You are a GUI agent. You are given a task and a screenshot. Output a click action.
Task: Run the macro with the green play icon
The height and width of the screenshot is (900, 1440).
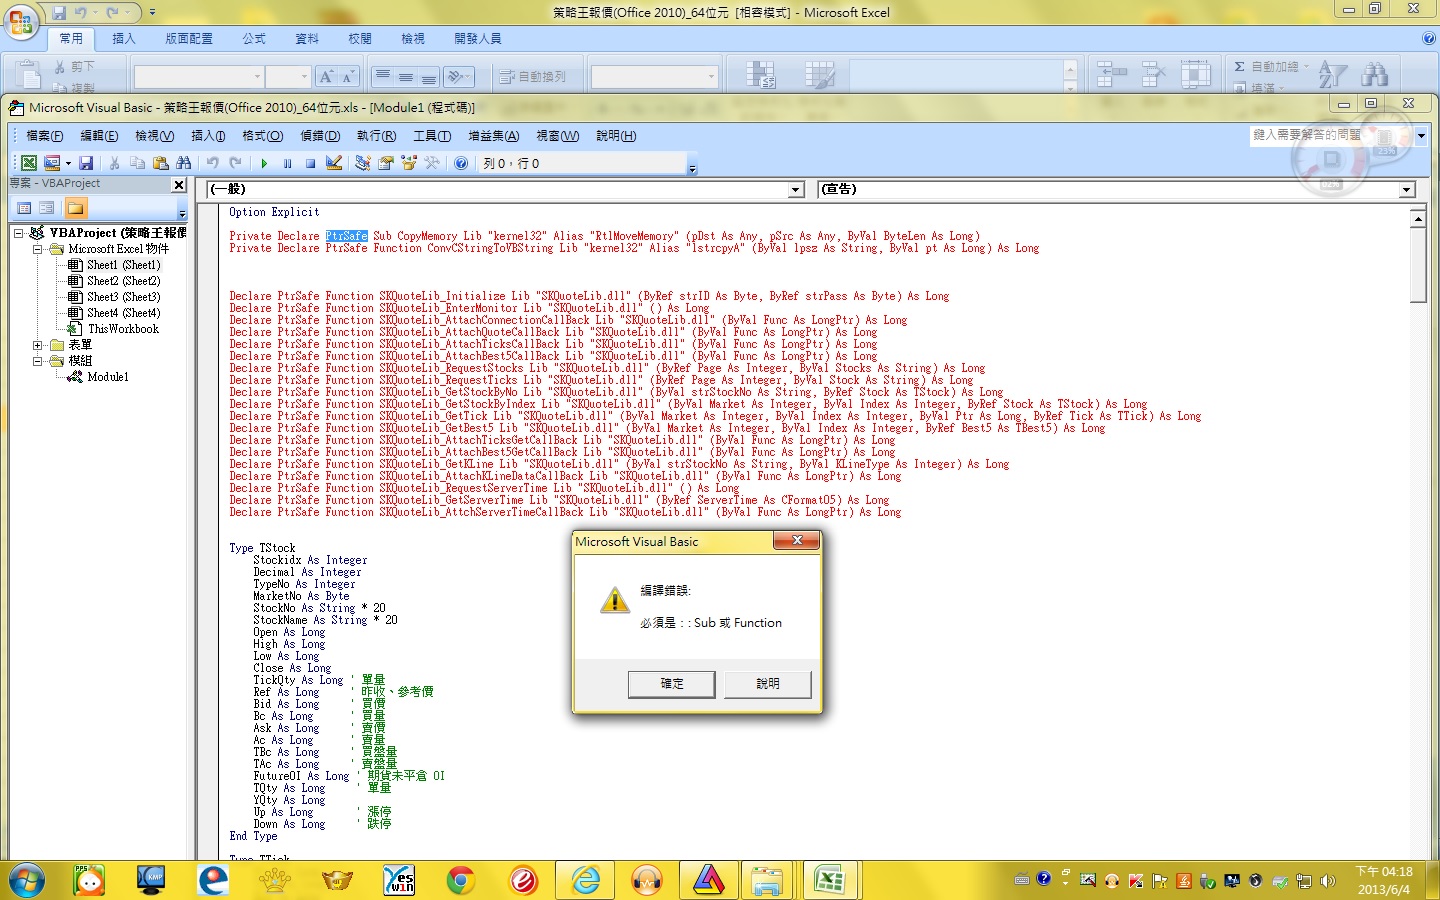coord(264,163)
